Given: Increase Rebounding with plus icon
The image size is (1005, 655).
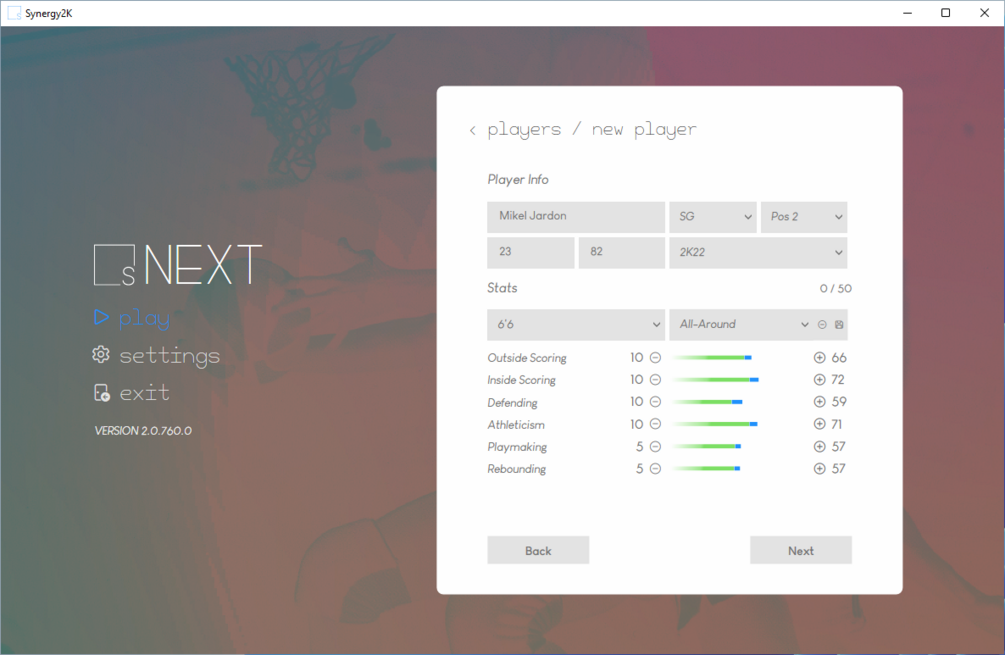Looking at the screenshot, I should click(819, 468).
